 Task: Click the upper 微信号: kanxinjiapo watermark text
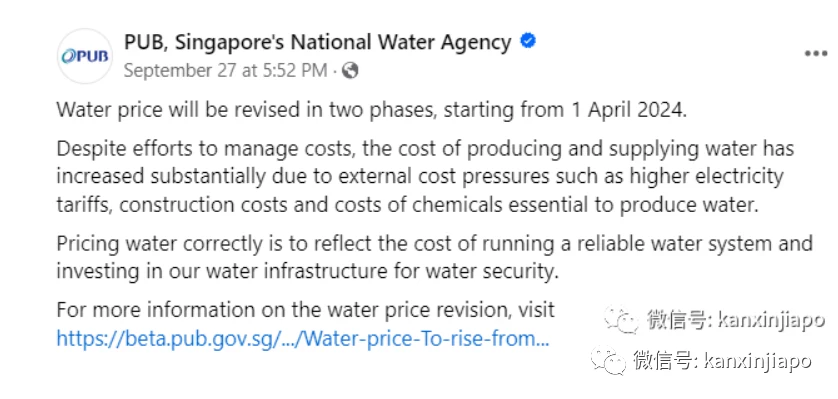[735, 320]
